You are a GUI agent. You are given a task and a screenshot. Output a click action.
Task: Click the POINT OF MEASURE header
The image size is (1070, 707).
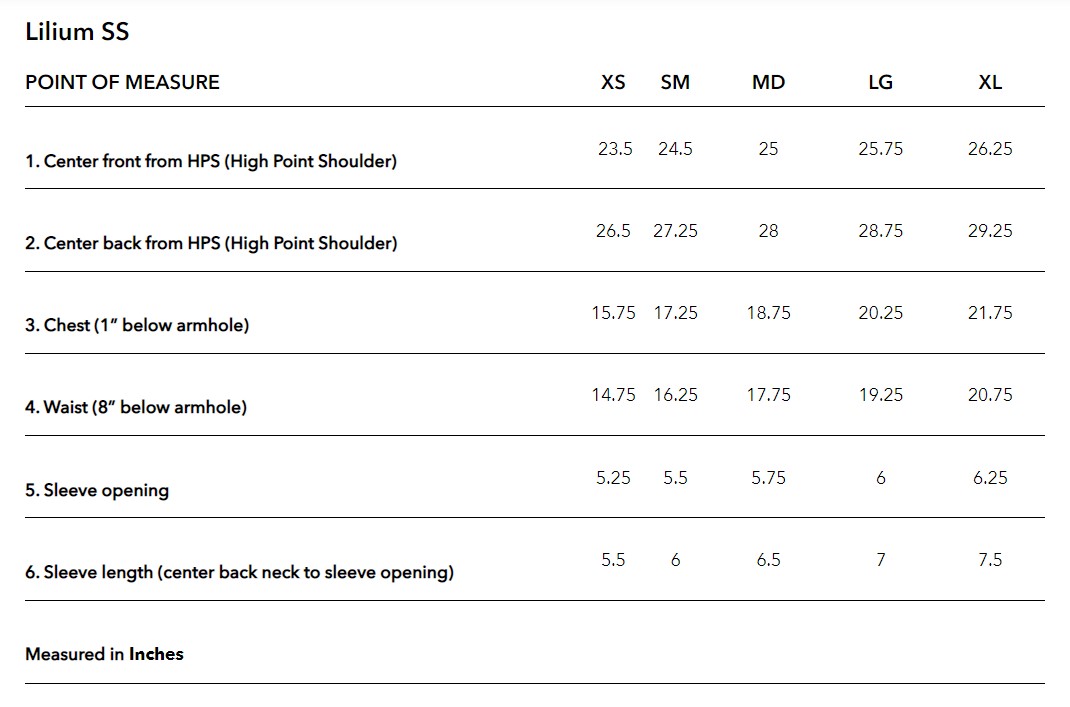tap(122, 83)
